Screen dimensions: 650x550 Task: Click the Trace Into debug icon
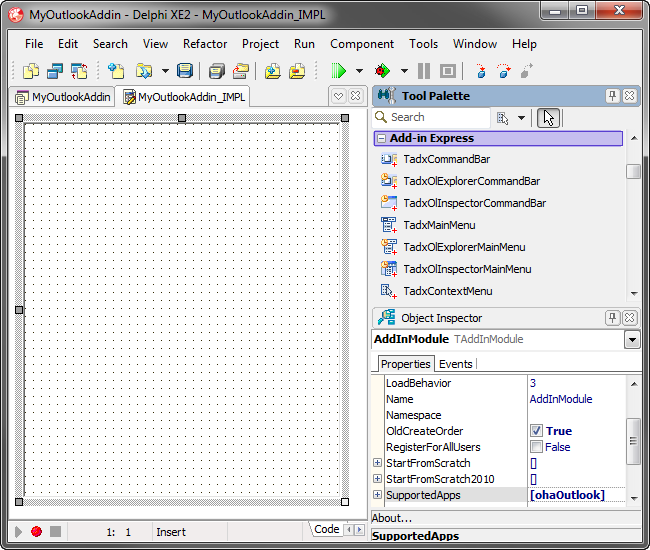click(480, 71)
